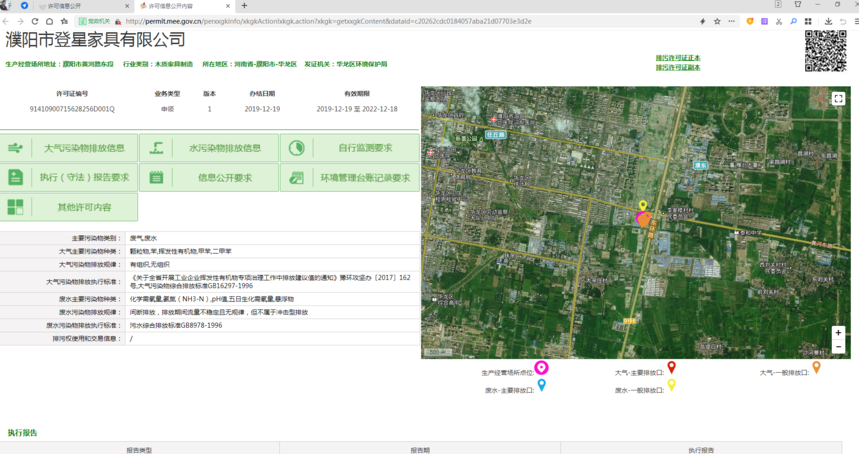This screenshot has height=454, width=859.
Task: Click the secure-site badge before the URL
Action: click(x=94, y=21)
